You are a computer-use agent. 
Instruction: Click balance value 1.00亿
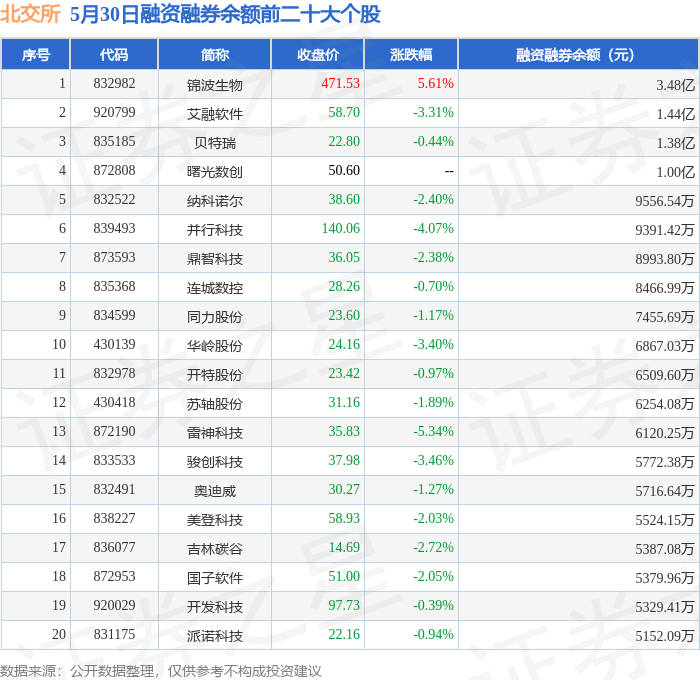click(675, 172)
